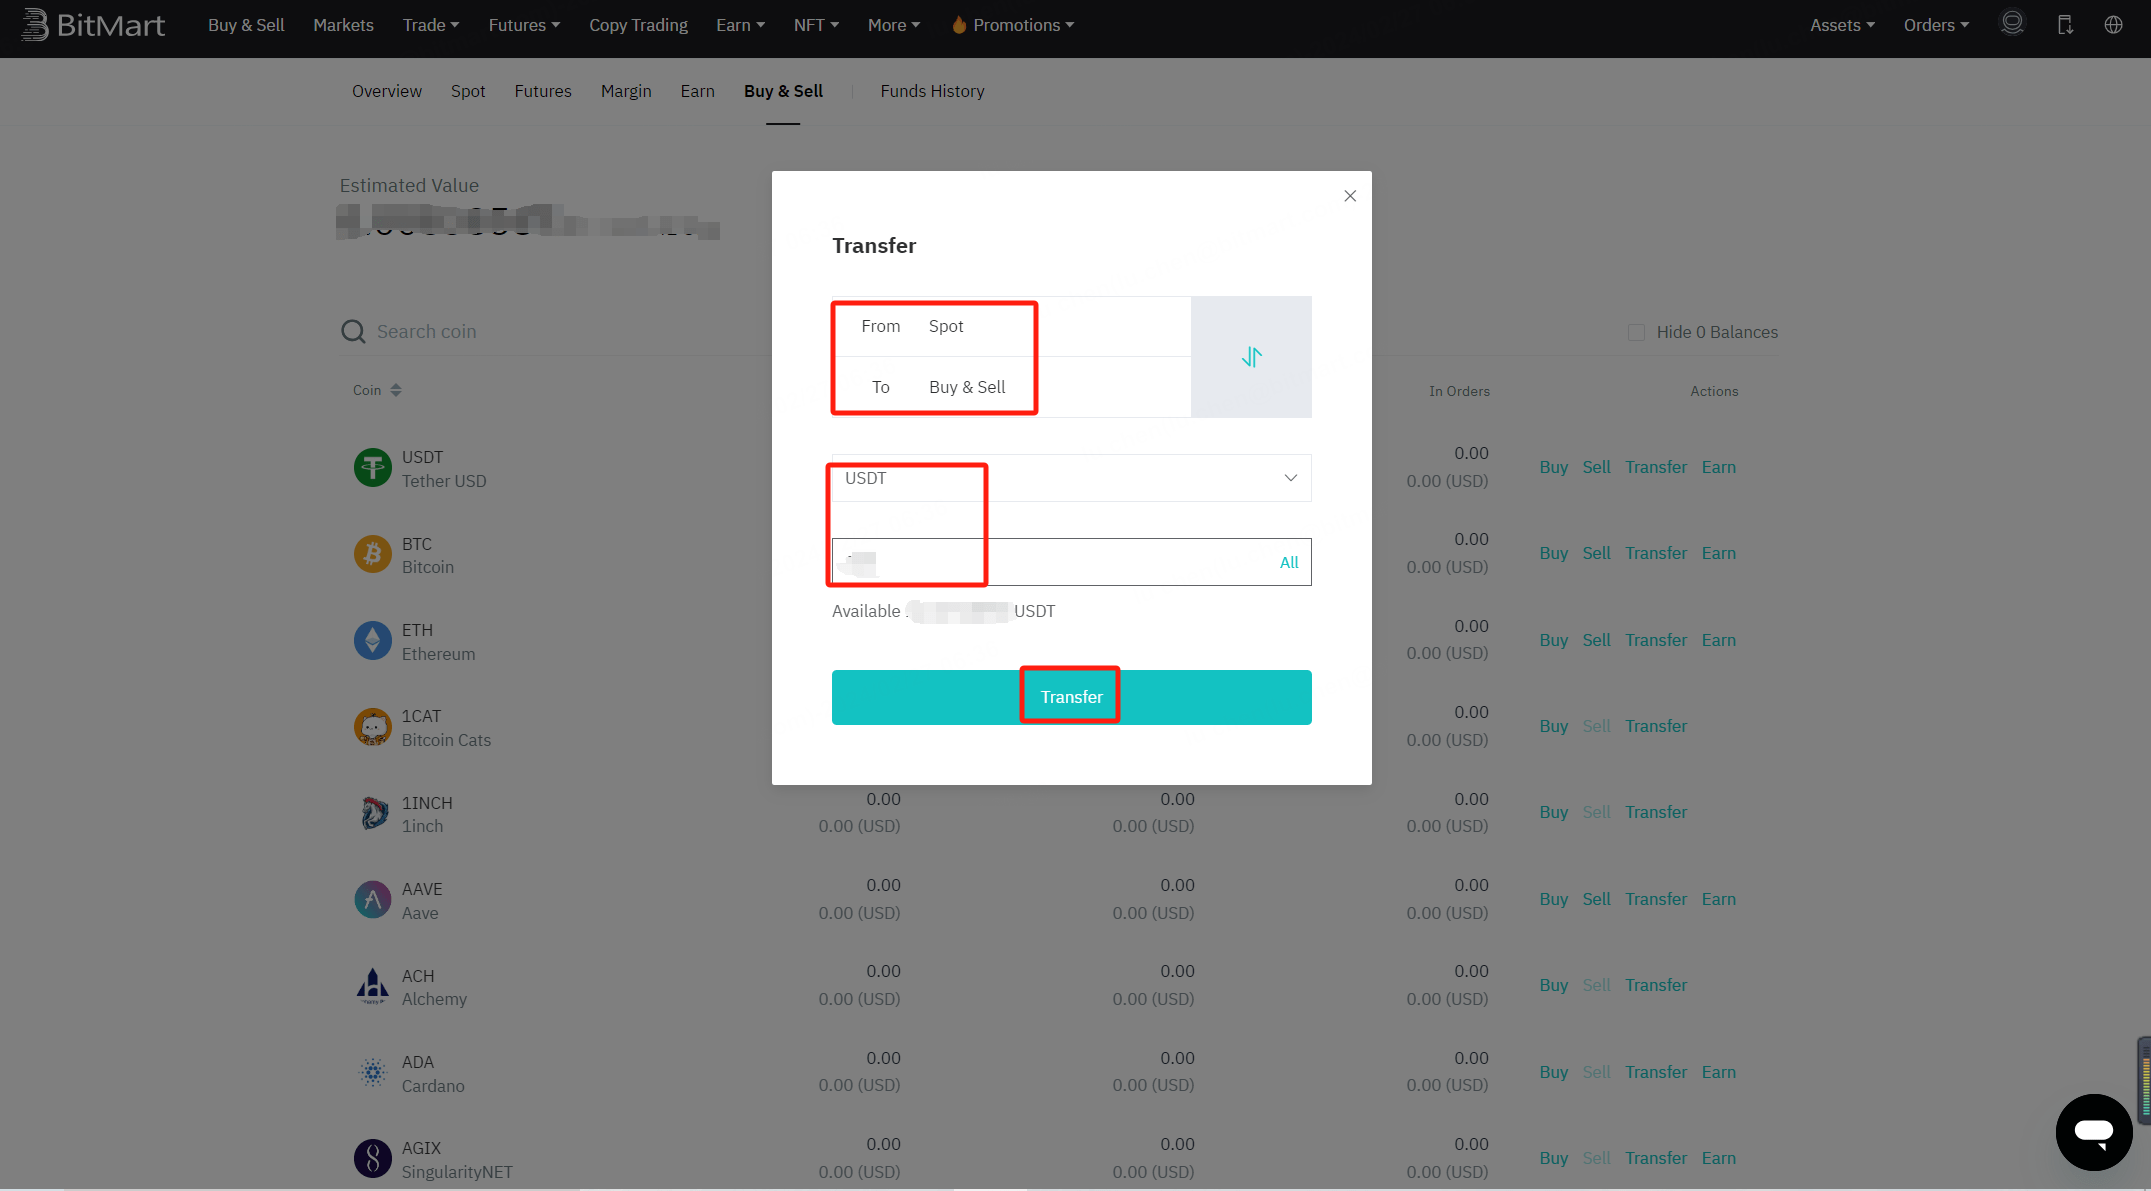Click the Tether USDT coin icon
The image size is (2151, 1191).
[x=372, y=467]
